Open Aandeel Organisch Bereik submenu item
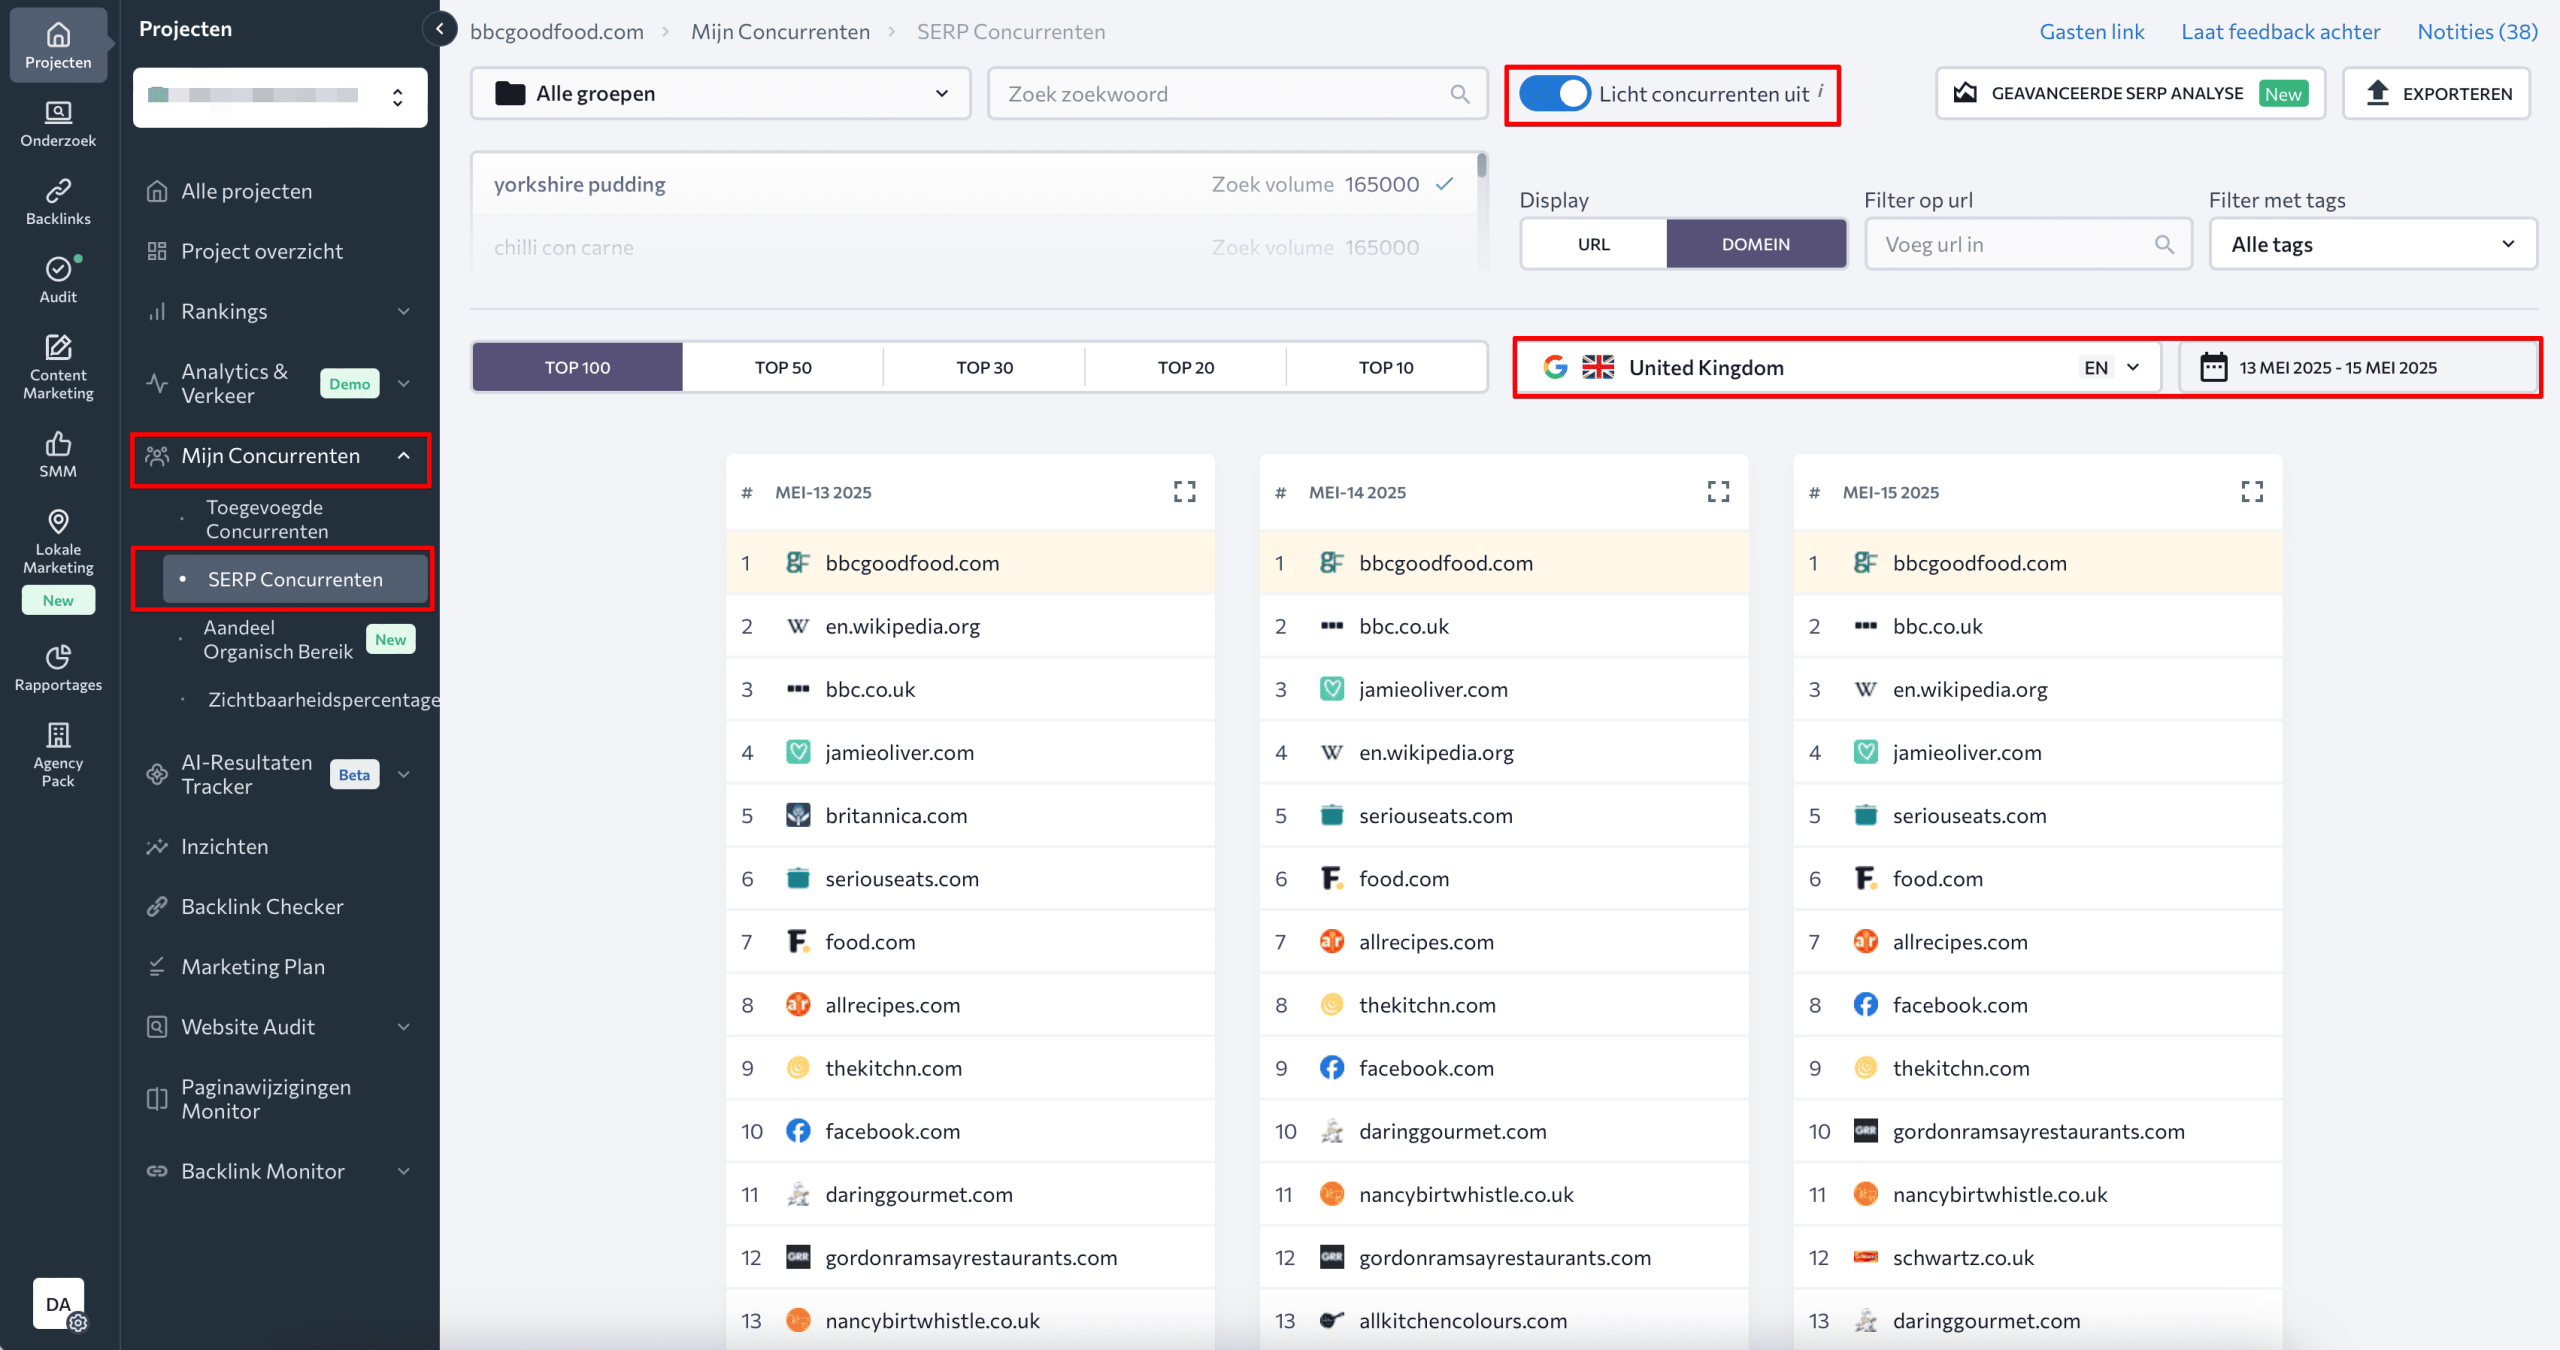The image size is (2560, 1350). 278,639
